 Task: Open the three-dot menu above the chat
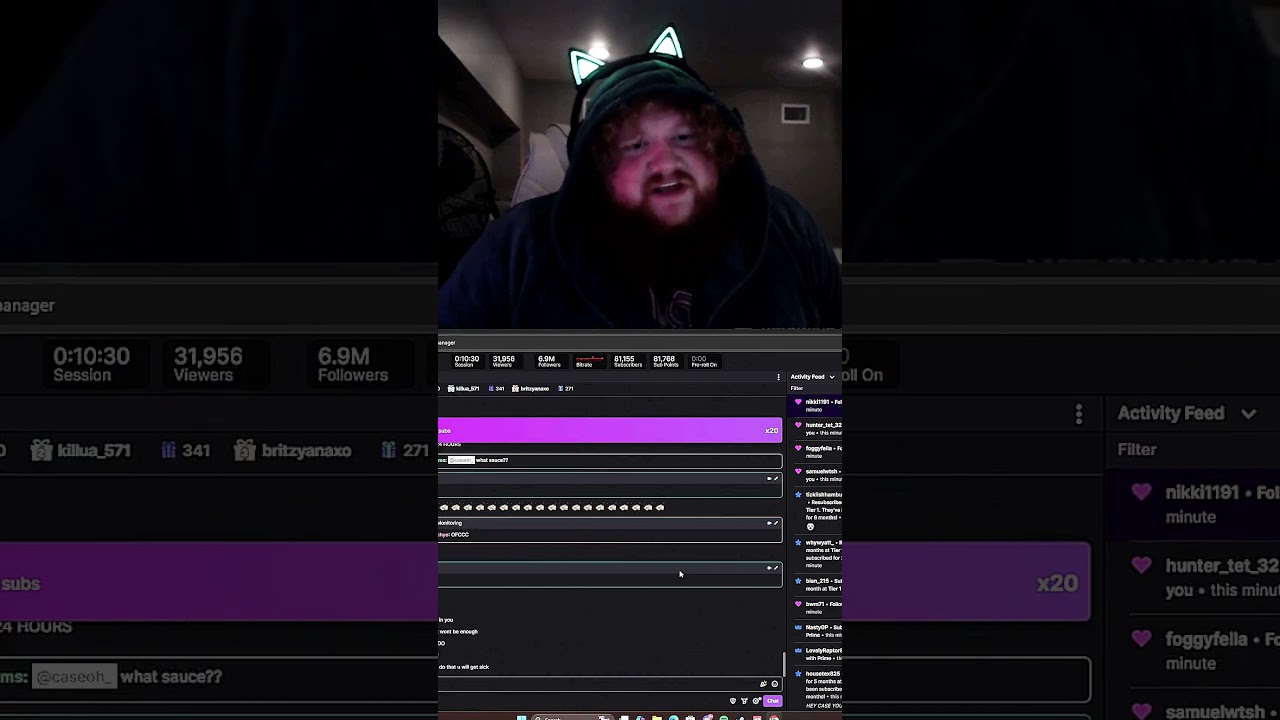tap(778, 377)
